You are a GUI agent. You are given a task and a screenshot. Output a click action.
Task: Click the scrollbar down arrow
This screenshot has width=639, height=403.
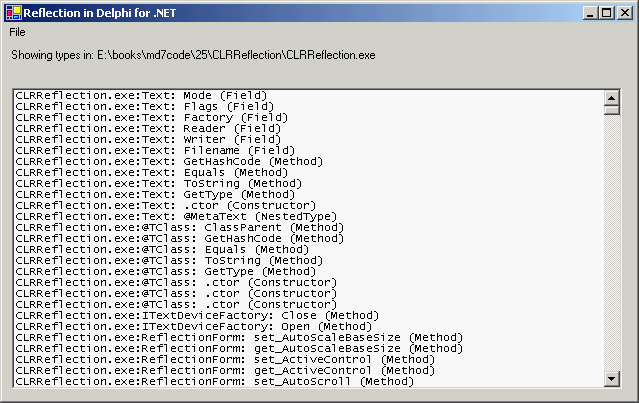[612, 379]
